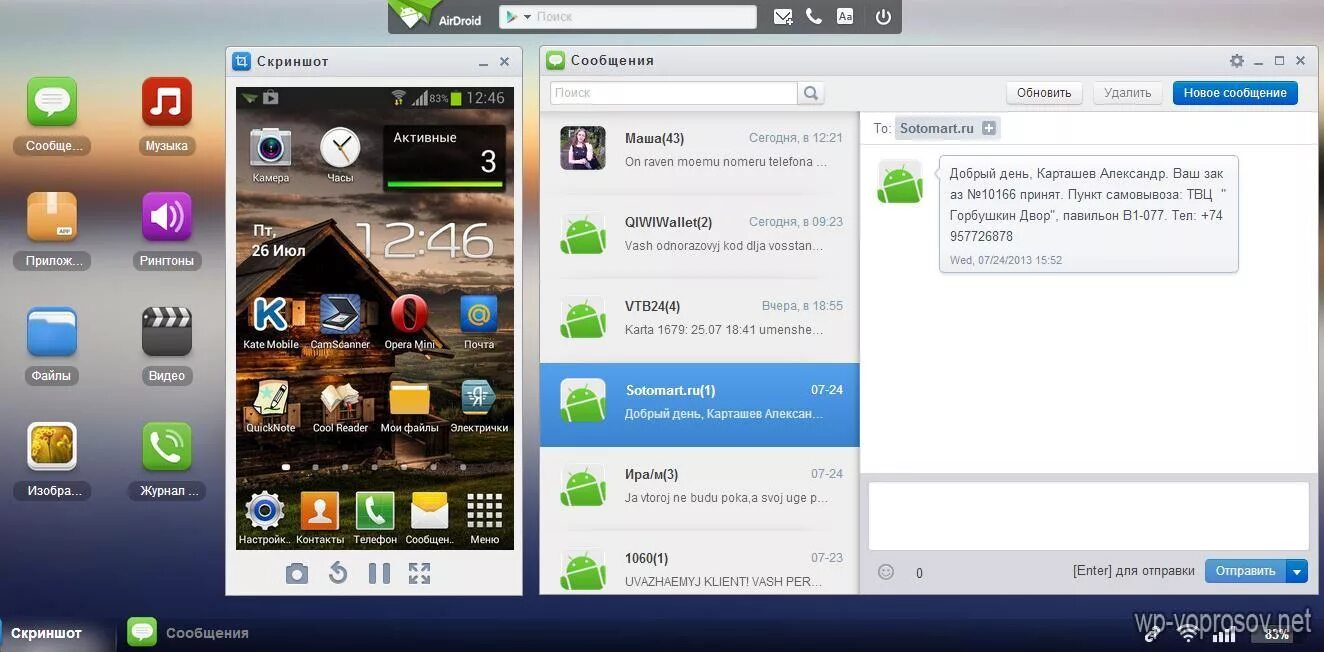The width and height of the screenshot is (1324, 652).
Task: Open Сообщения window settings gear
Action: coord(1237,61)
